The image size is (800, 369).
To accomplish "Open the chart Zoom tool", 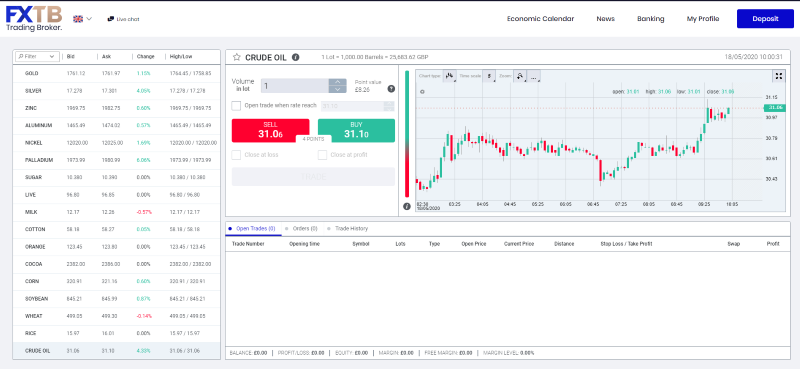I will coord(519,76).
